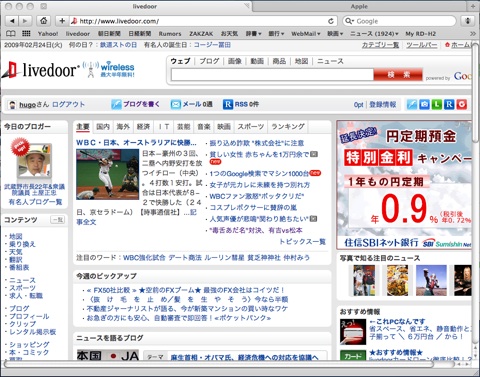Click the hugo user avatar icon
Screen dimensions: 480x377
click(x=12, y=105)
